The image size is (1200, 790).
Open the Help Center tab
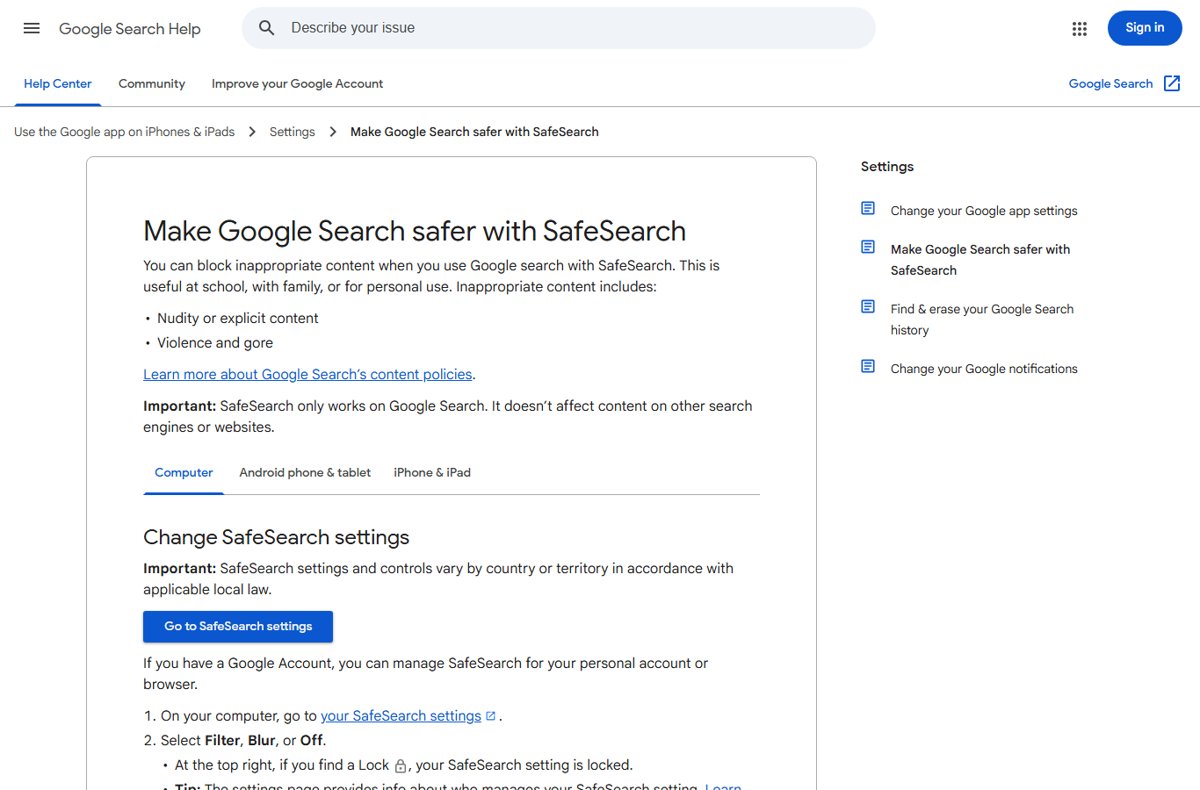[58, 84]
